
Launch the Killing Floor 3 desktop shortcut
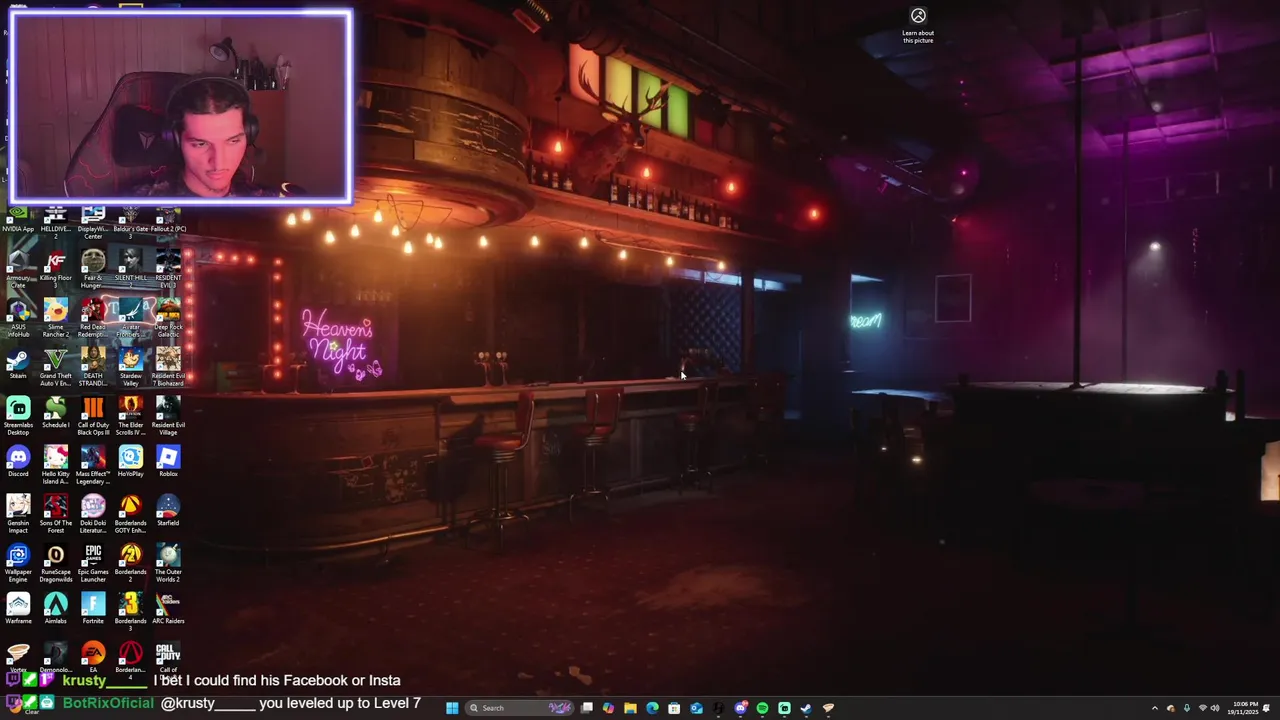pos(55,268)
